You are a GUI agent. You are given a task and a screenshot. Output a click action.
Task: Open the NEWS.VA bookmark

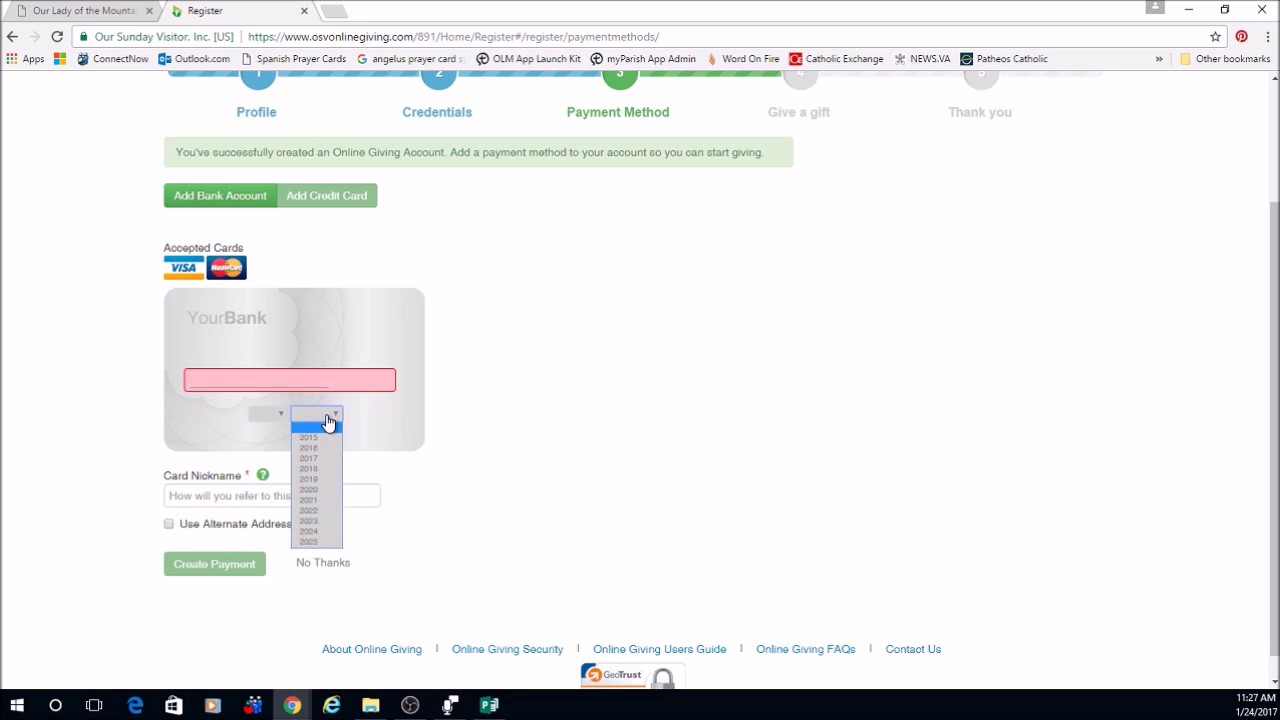(922, 59)
